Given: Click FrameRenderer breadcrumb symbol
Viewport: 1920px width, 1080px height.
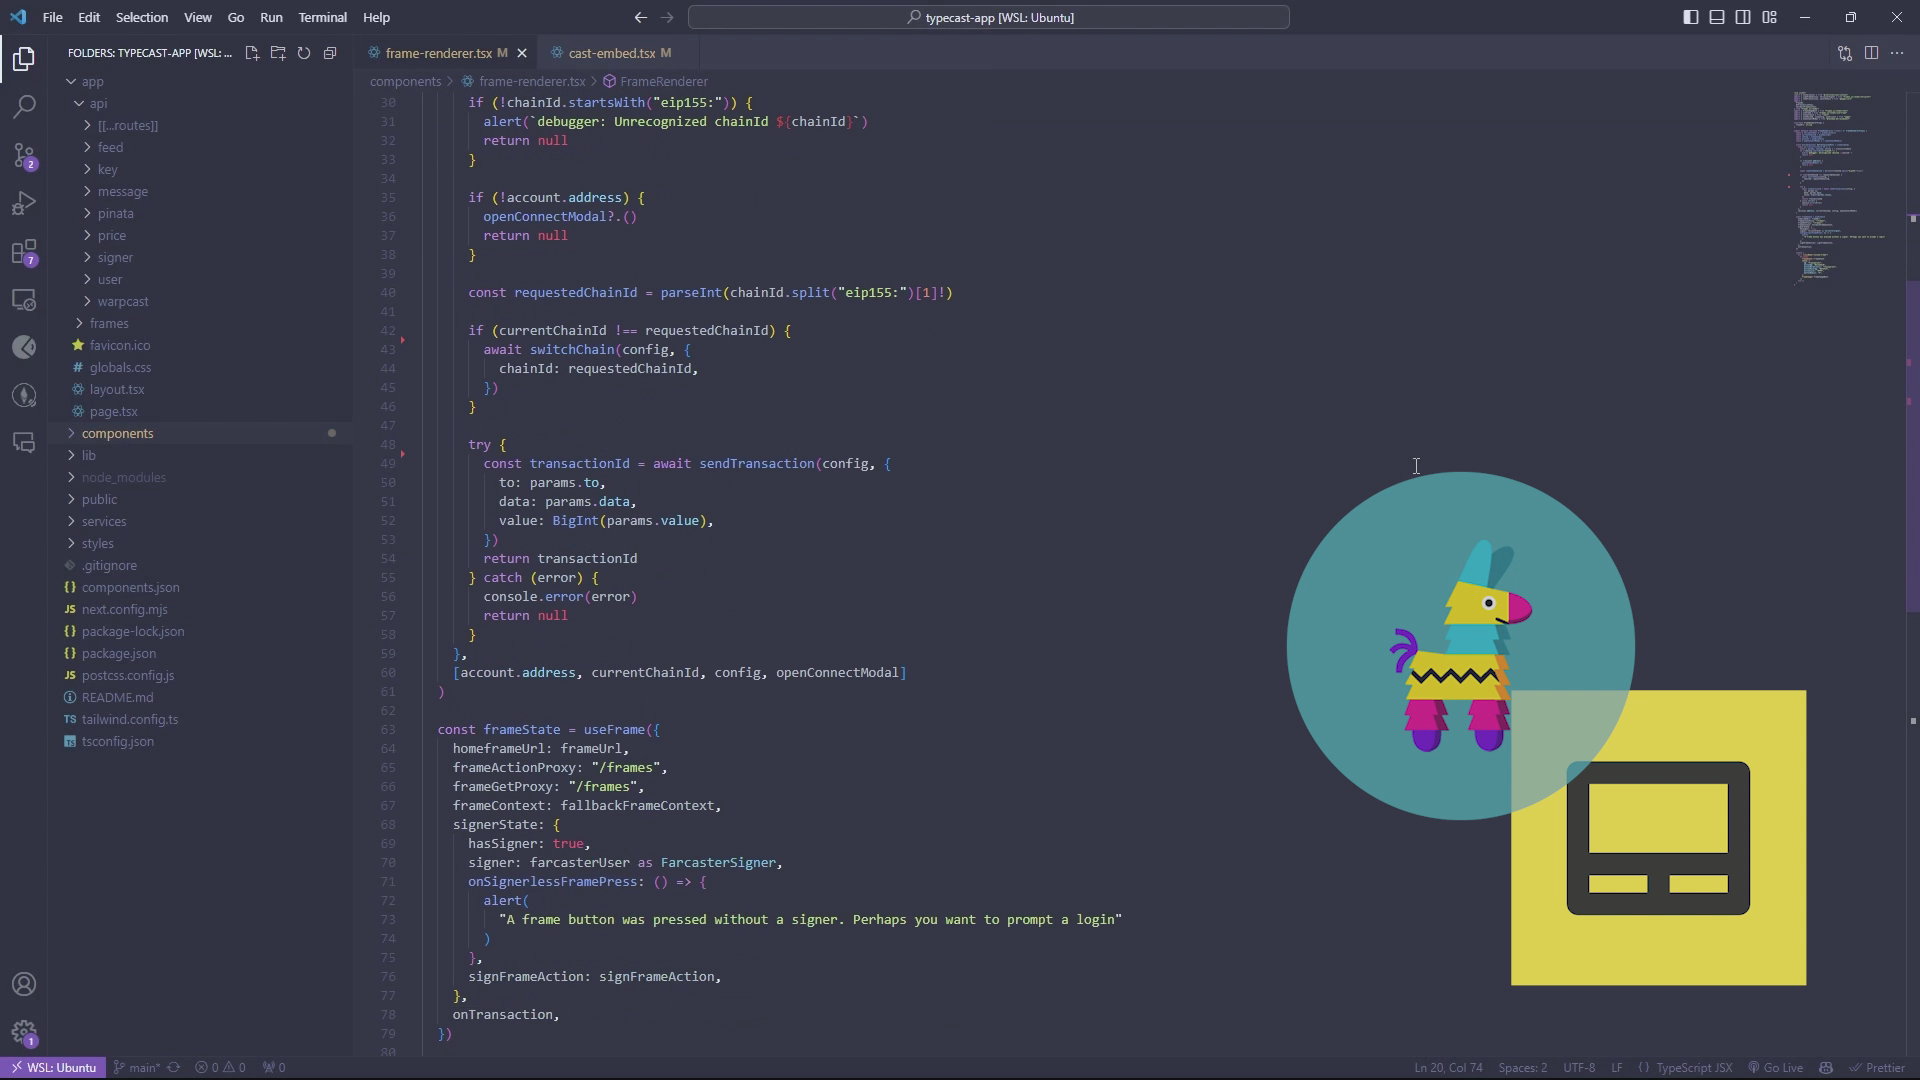Looking at the screenshot, I should (x=655, y=81).
